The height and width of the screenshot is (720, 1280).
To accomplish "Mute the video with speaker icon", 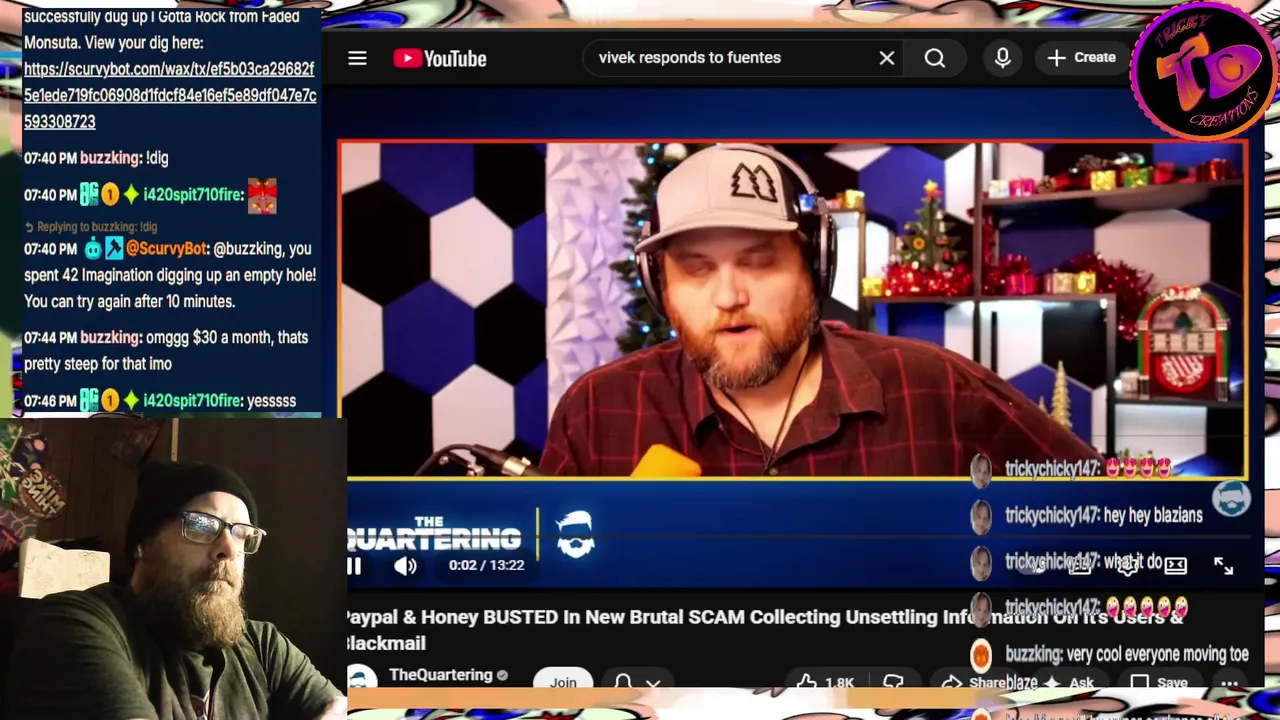I will coord(405,566).
